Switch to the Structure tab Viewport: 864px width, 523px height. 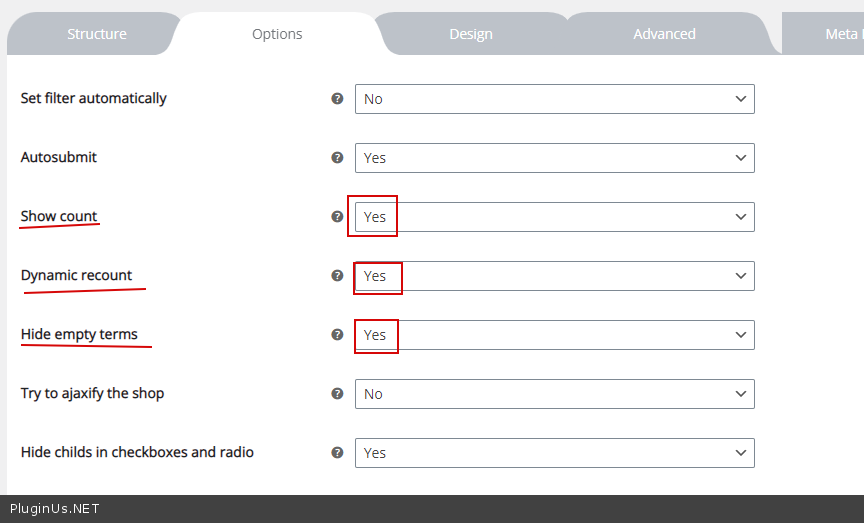click(x=97, y=34)
